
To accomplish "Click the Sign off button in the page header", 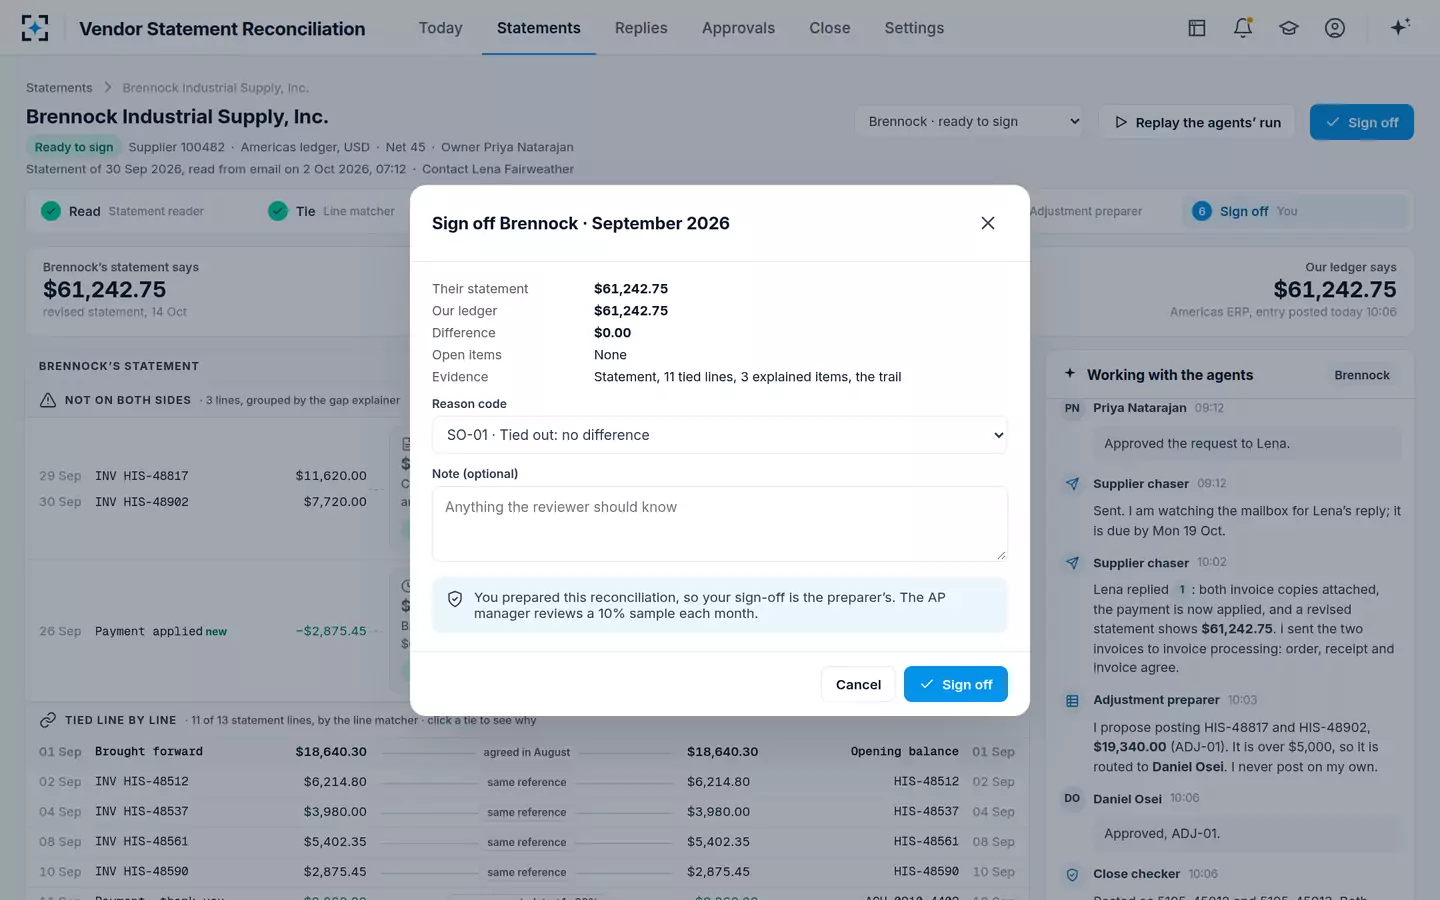I will (x=1362, y=122).
